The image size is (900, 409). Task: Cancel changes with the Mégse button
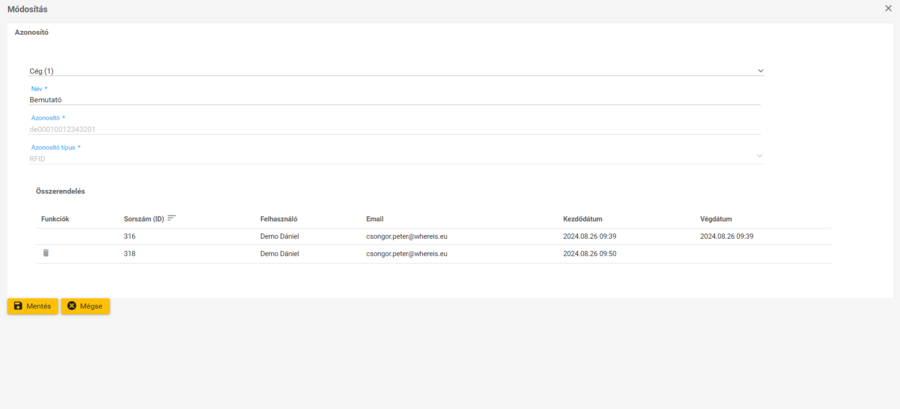tap(85, 306)
